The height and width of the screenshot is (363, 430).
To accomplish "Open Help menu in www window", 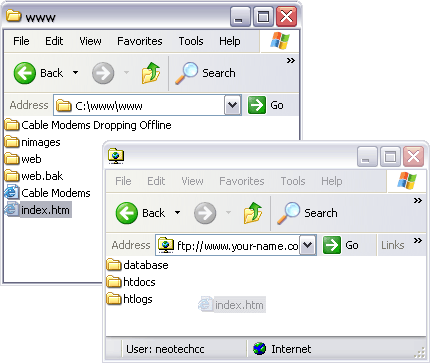I will pos(230,41).
